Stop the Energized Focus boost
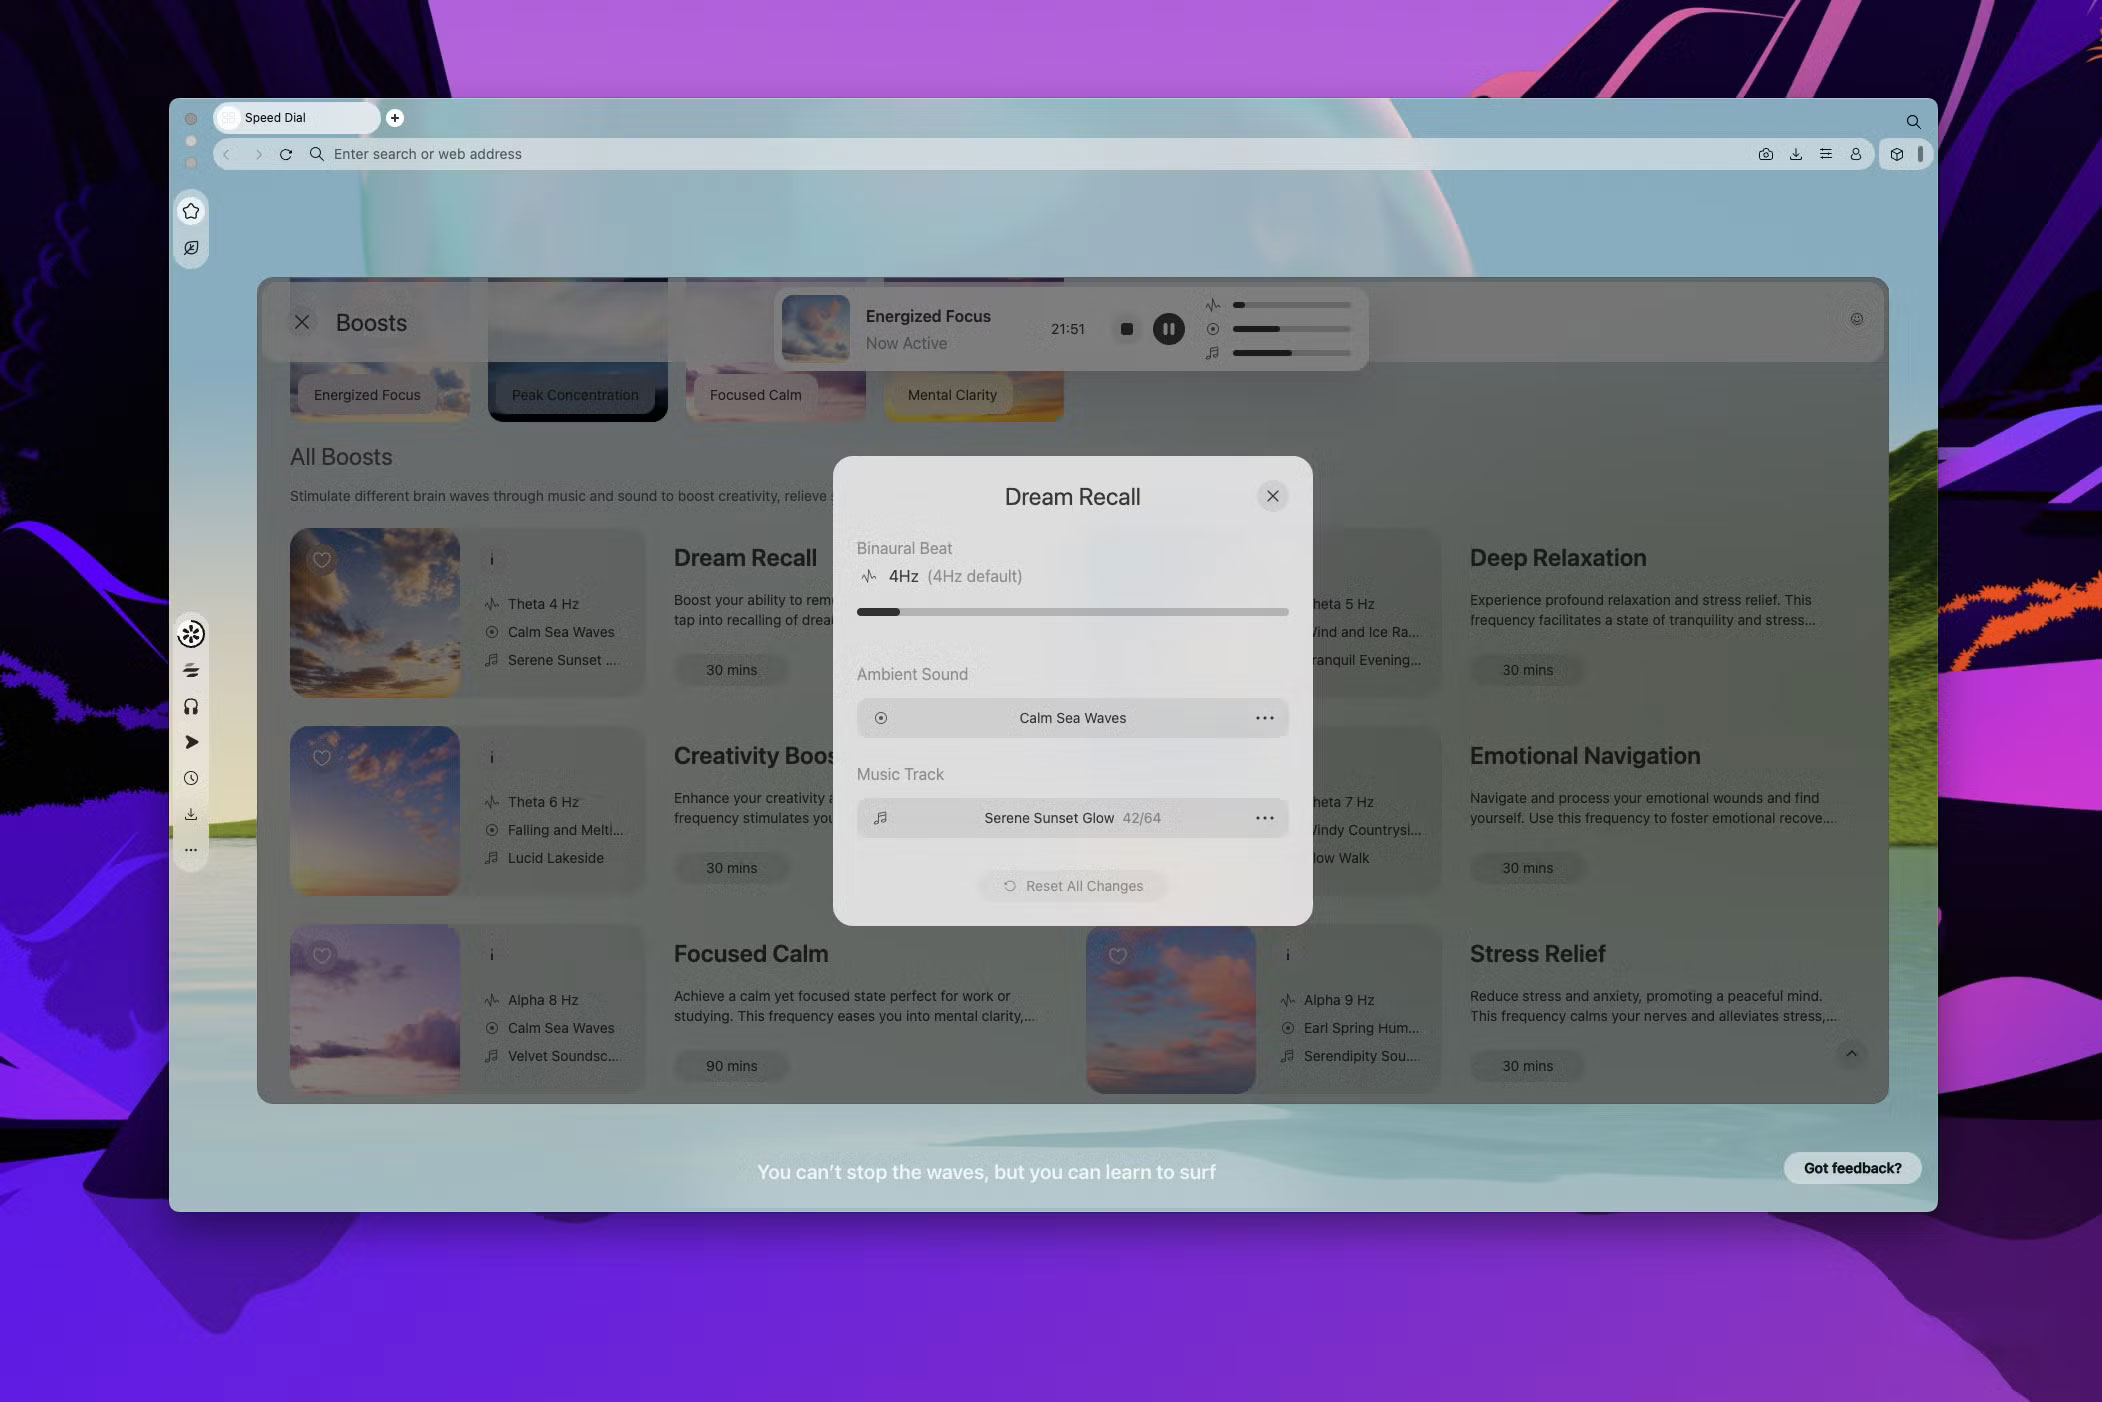 [x=1126, y=329]
